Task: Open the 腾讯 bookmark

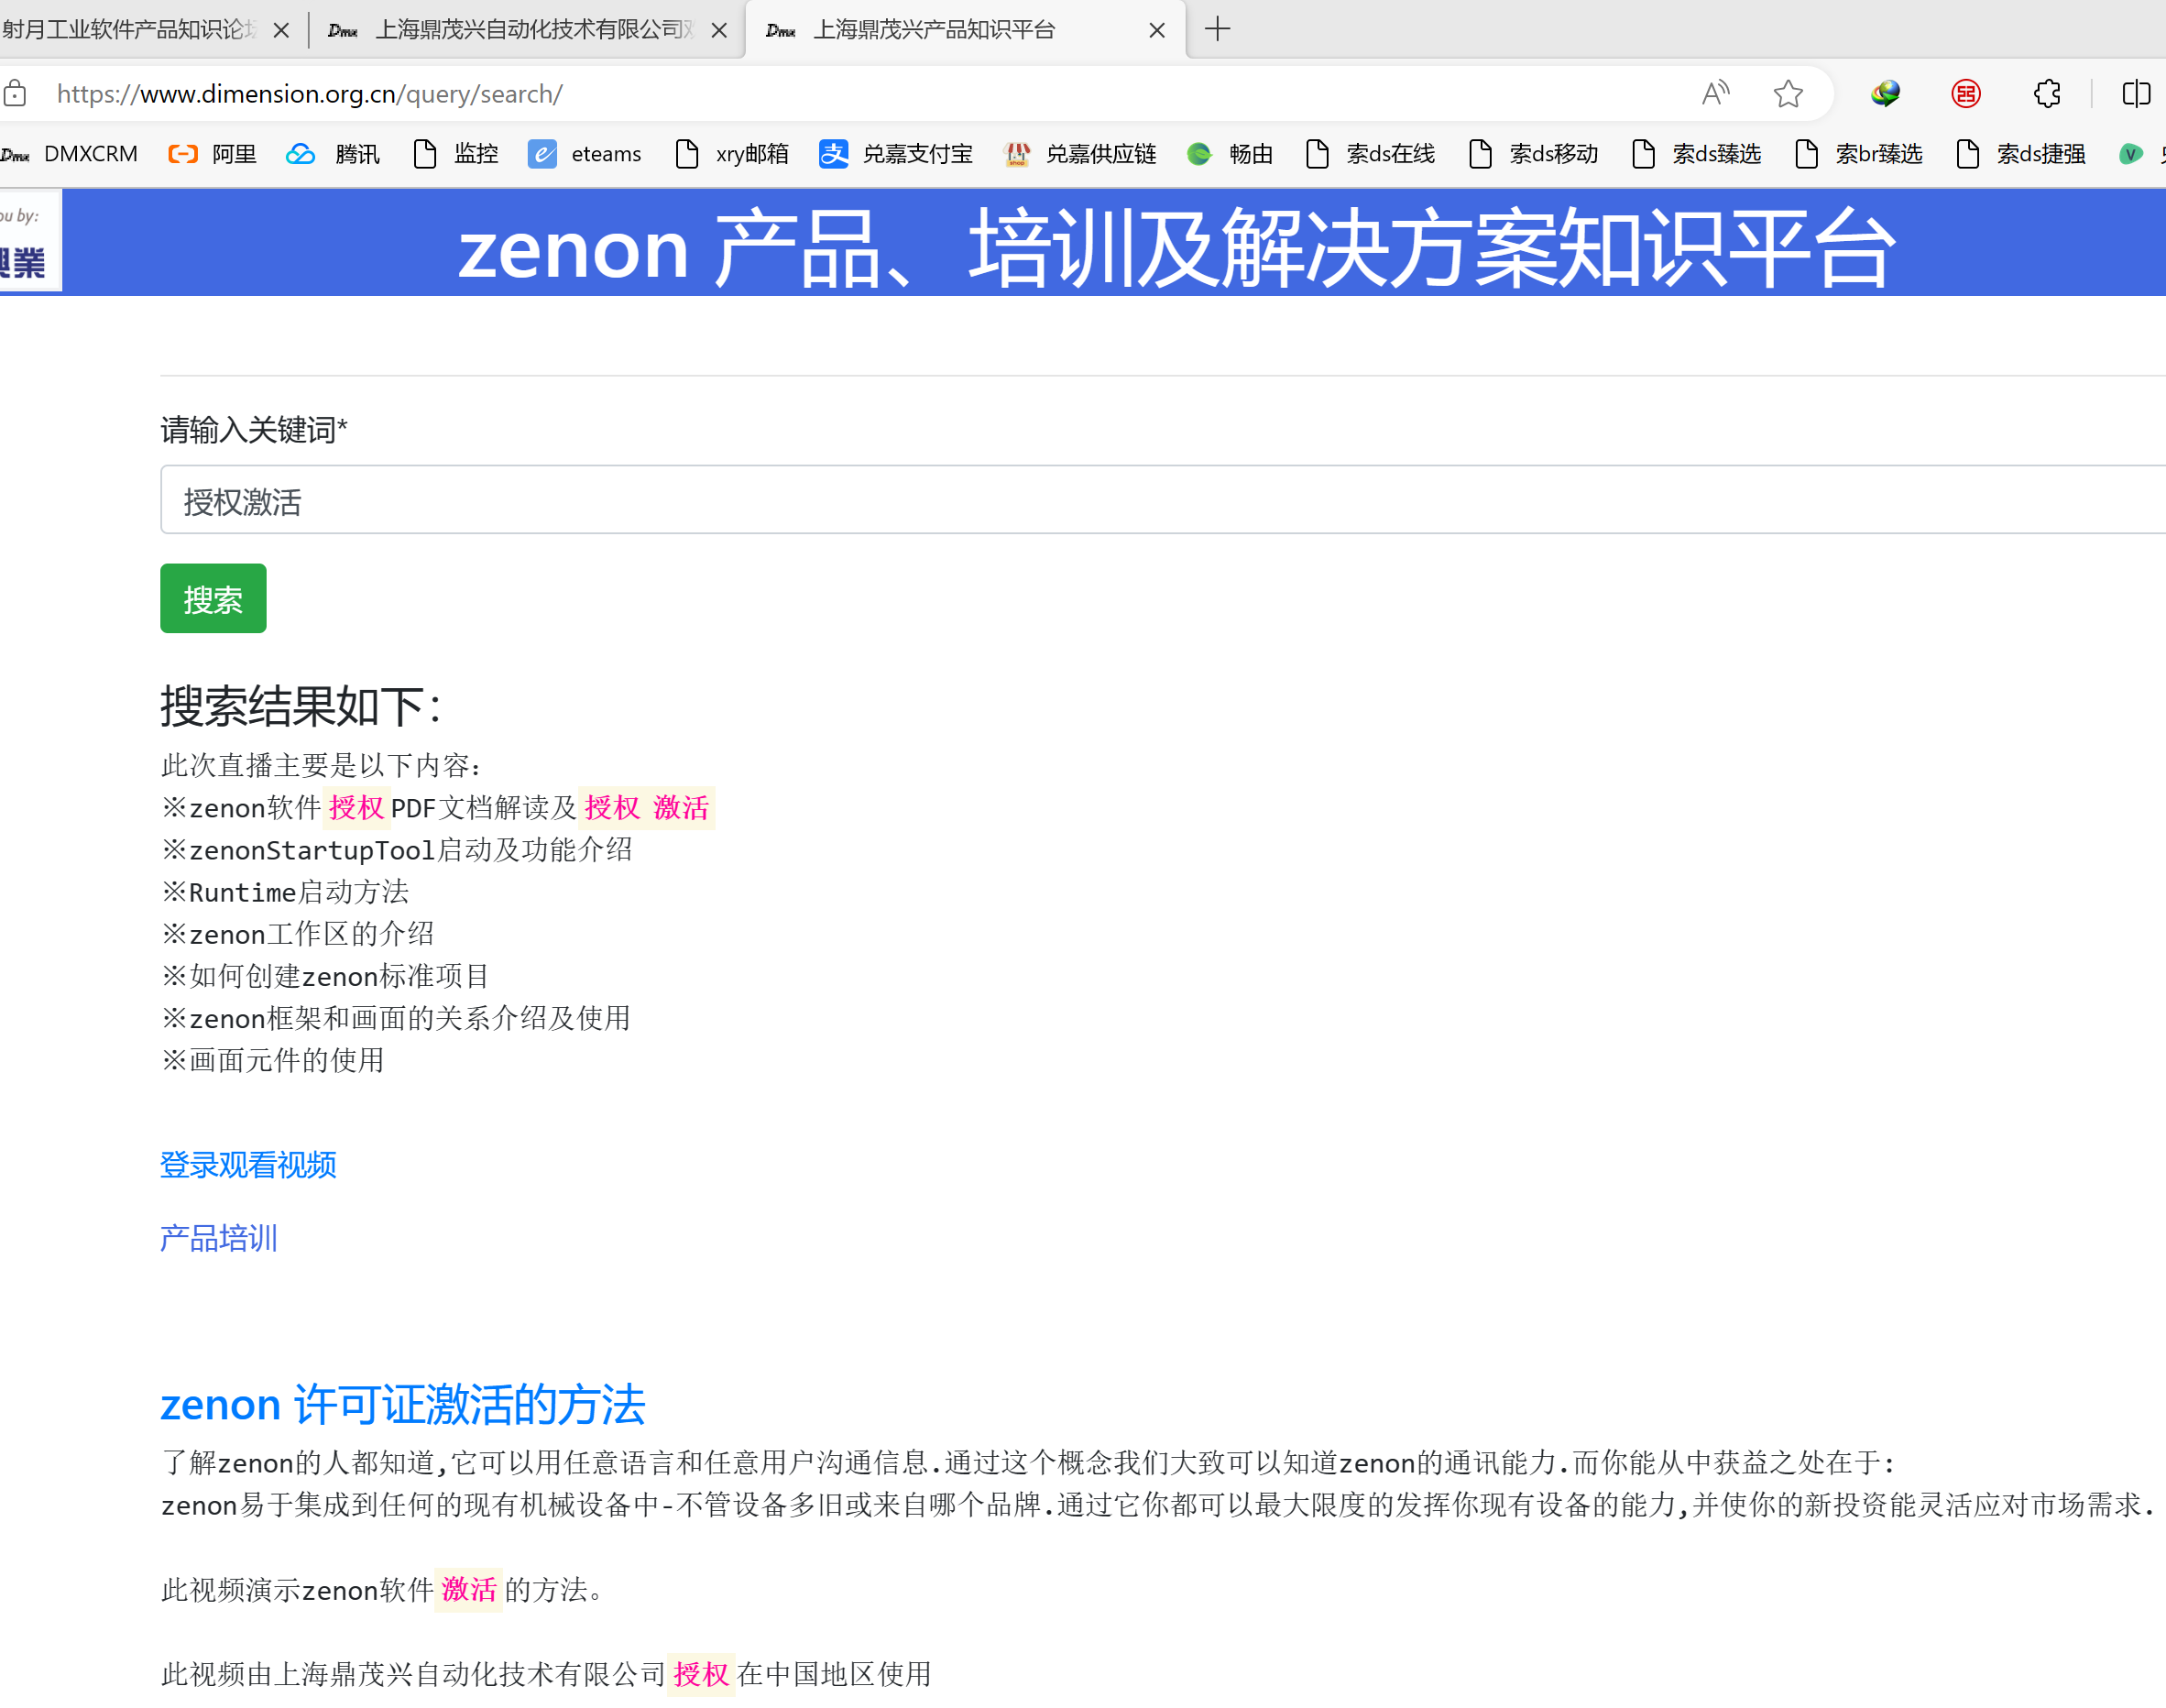Action: (333, 154)
